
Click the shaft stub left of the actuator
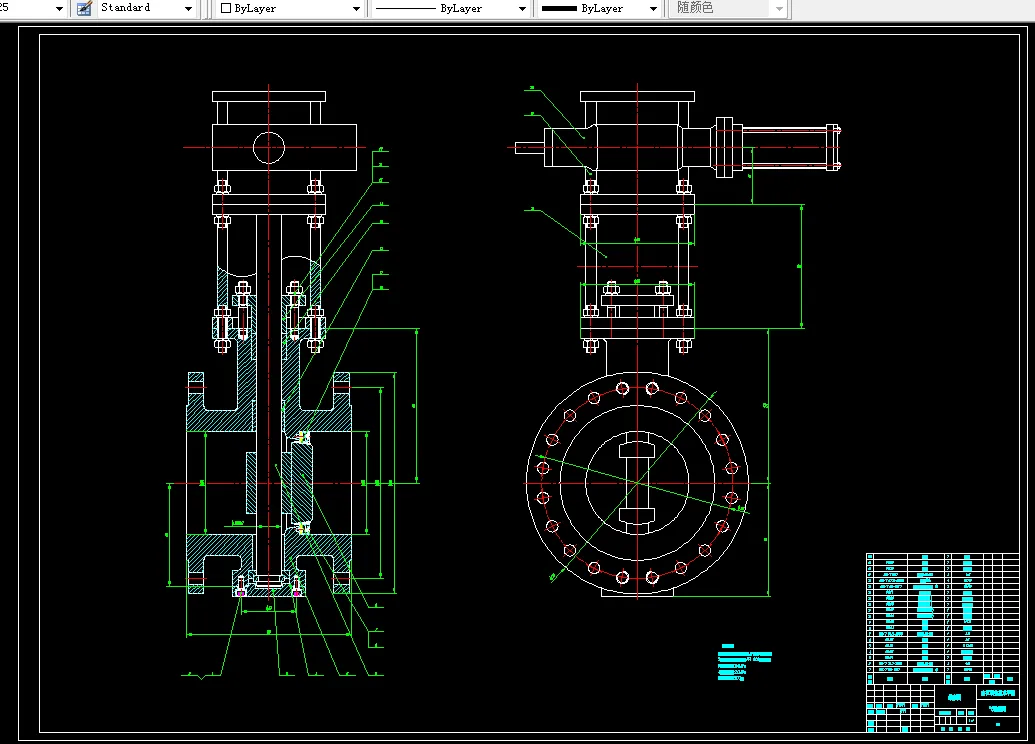pos(530,148)
